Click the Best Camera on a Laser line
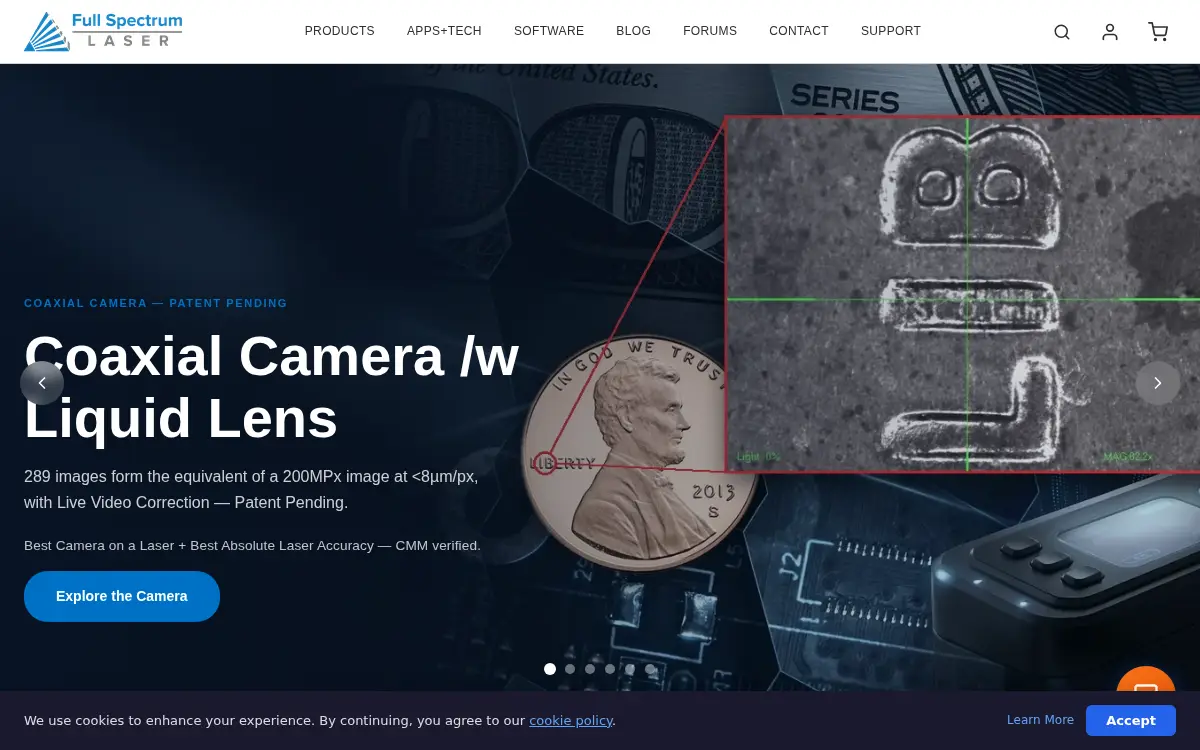Viewport: 1200px width, 750px height. point(252,546)
